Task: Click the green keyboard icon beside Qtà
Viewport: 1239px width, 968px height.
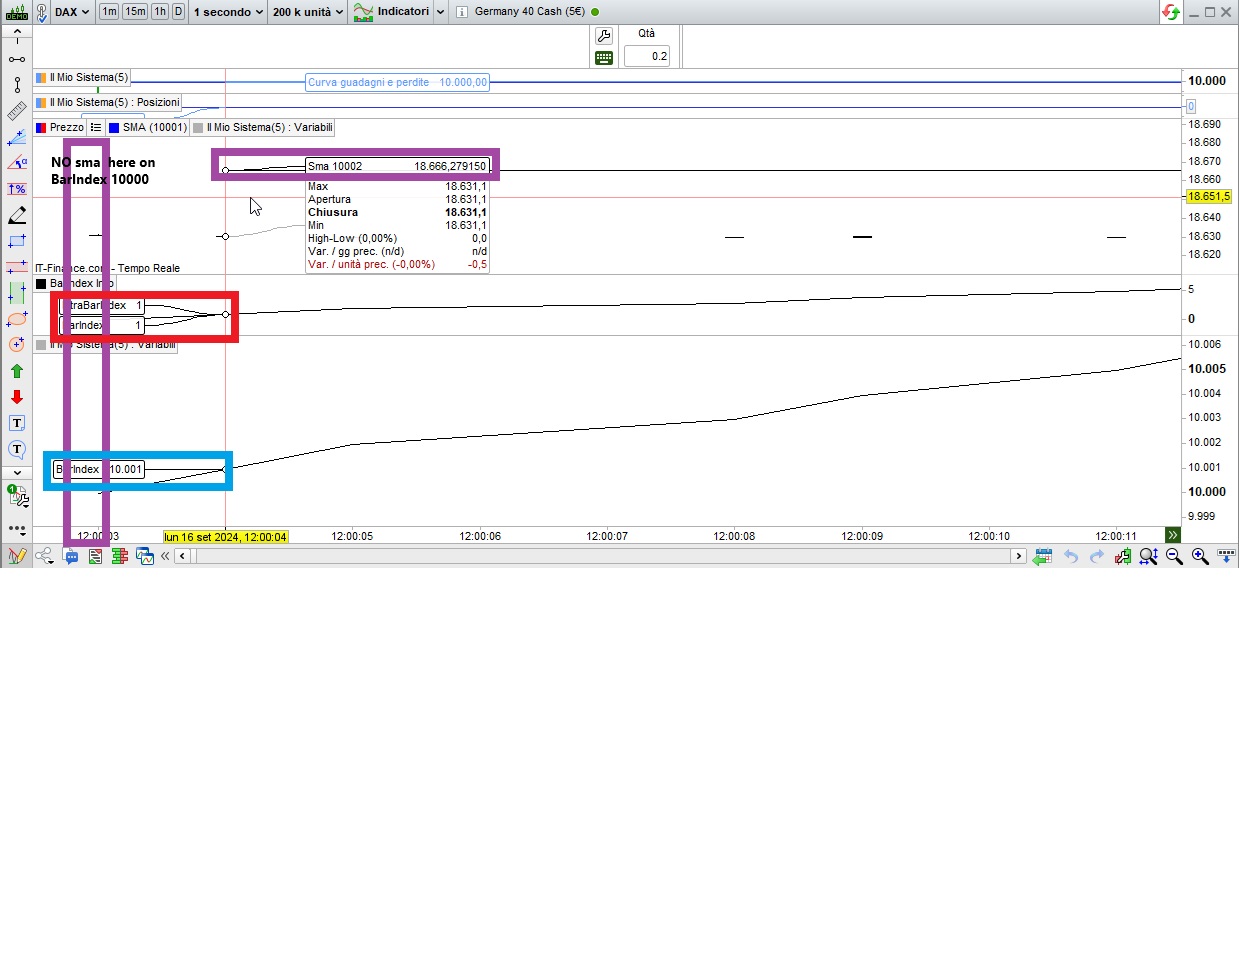Action: click(604, 58)
